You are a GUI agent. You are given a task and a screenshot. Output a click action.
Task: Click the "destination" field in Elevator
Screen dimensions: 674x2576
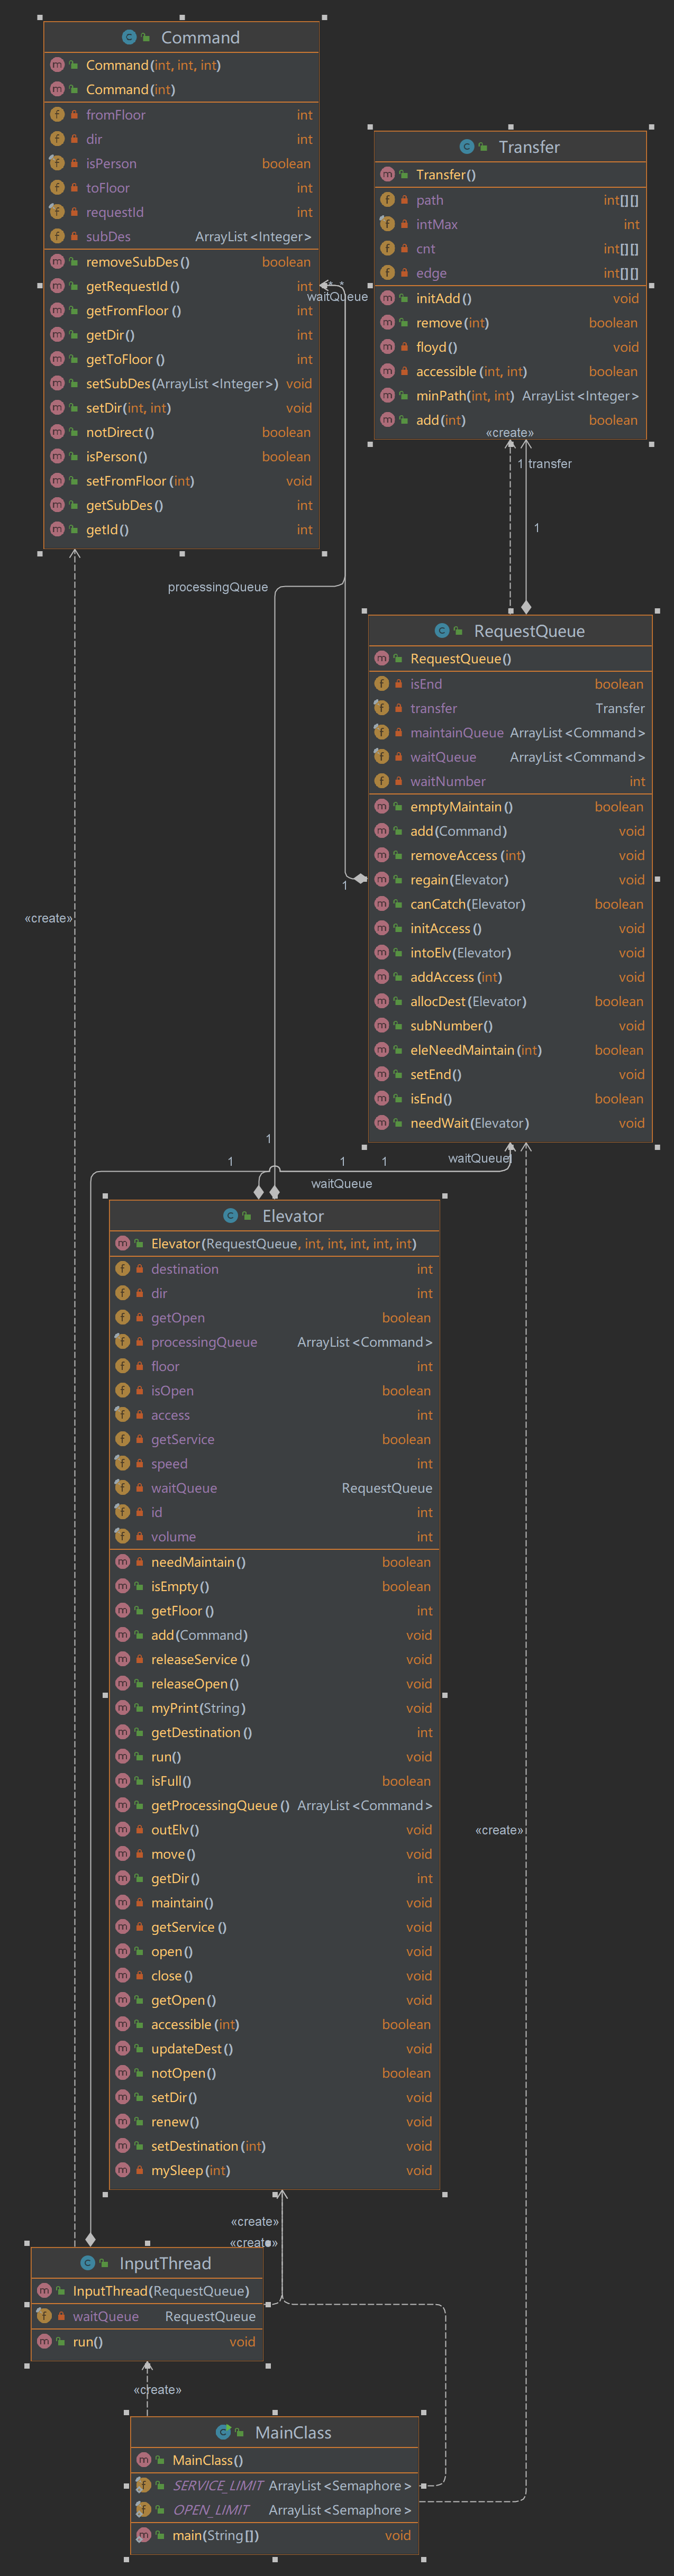(185, 1269)
